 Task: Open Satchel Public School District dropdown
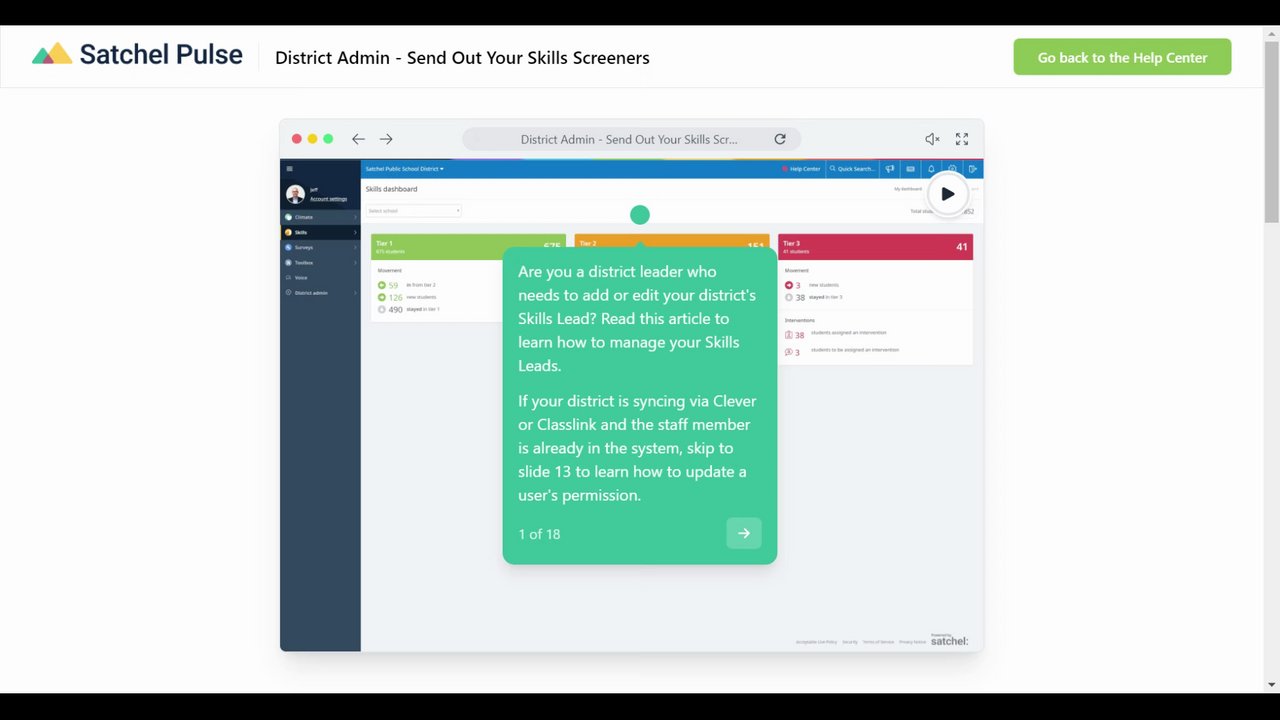404,169
